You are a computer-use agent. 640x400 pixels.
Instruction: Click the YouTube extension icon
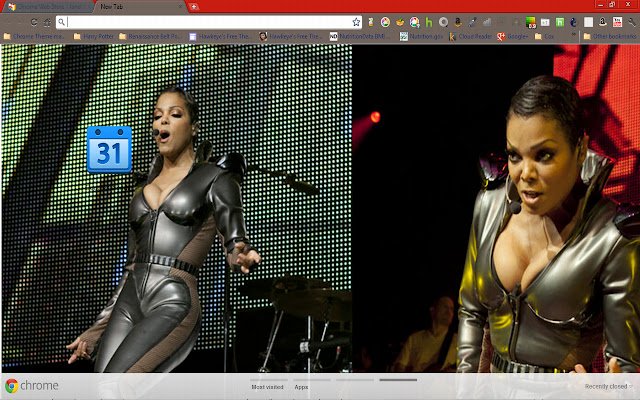617,22
